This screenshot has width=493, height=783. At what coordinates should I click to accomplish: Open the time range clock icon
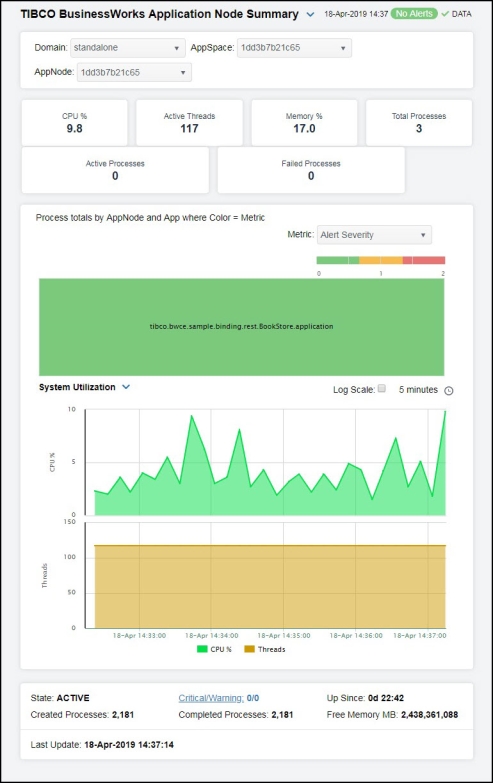[x=449, y=391]
